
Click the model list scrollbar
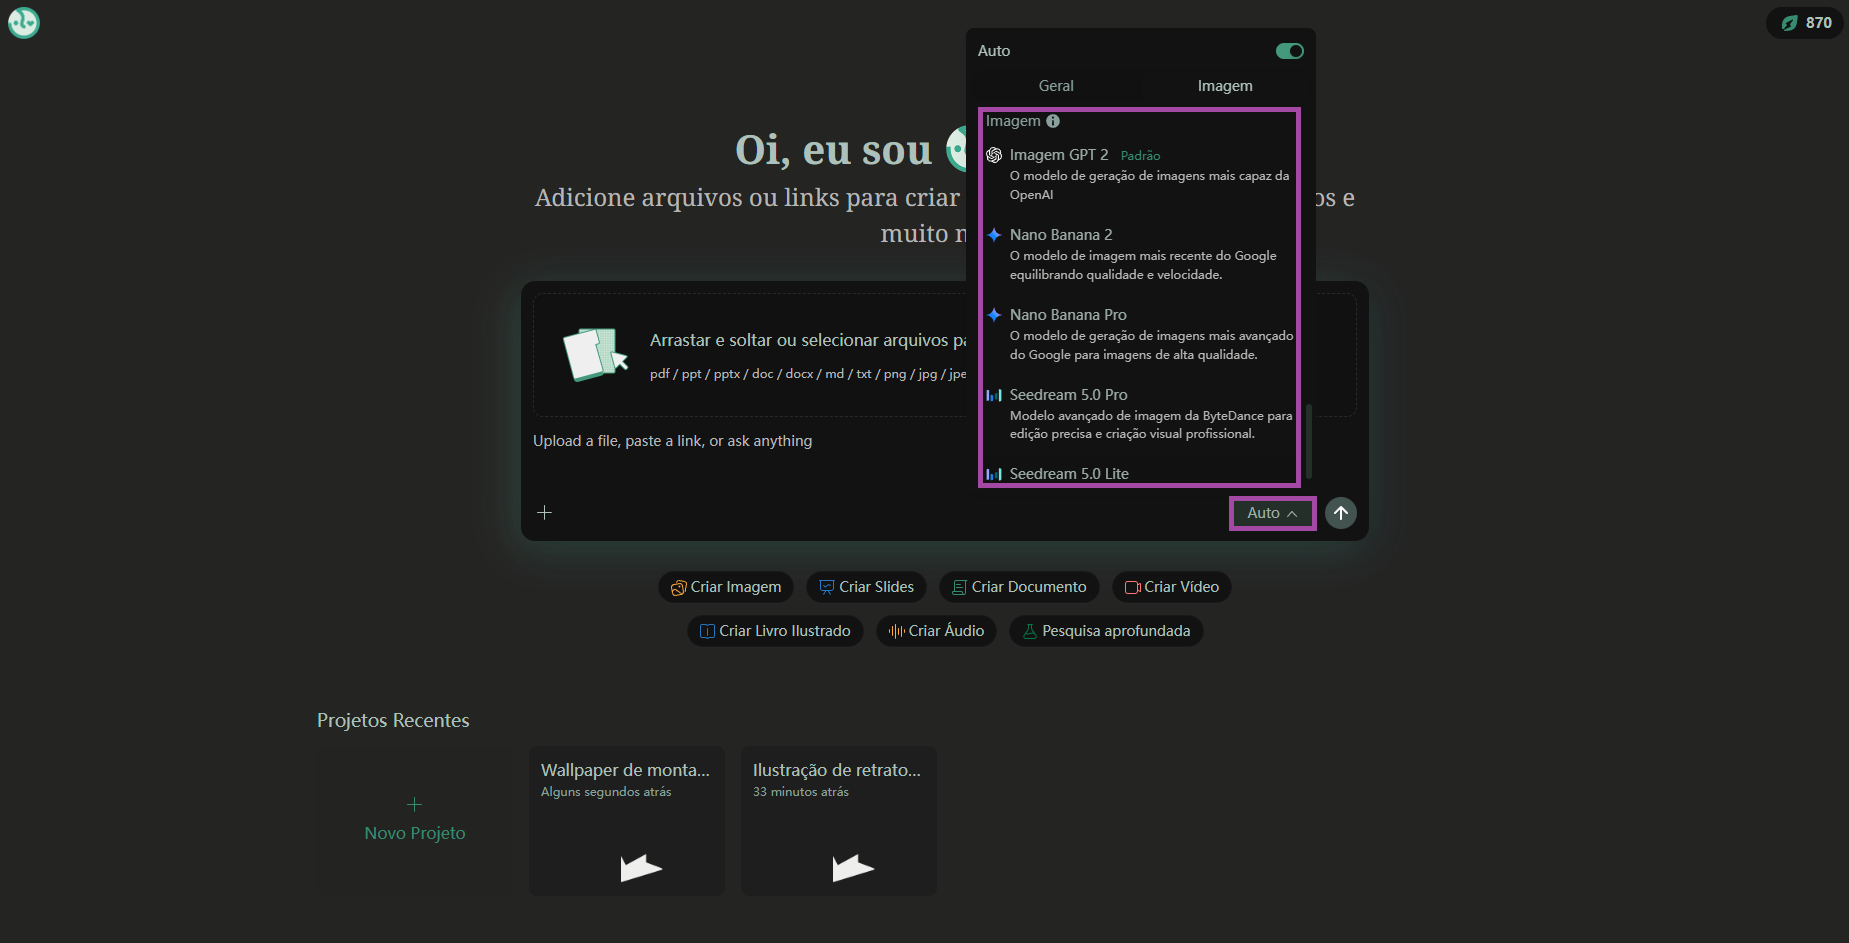click(1308, 441)
